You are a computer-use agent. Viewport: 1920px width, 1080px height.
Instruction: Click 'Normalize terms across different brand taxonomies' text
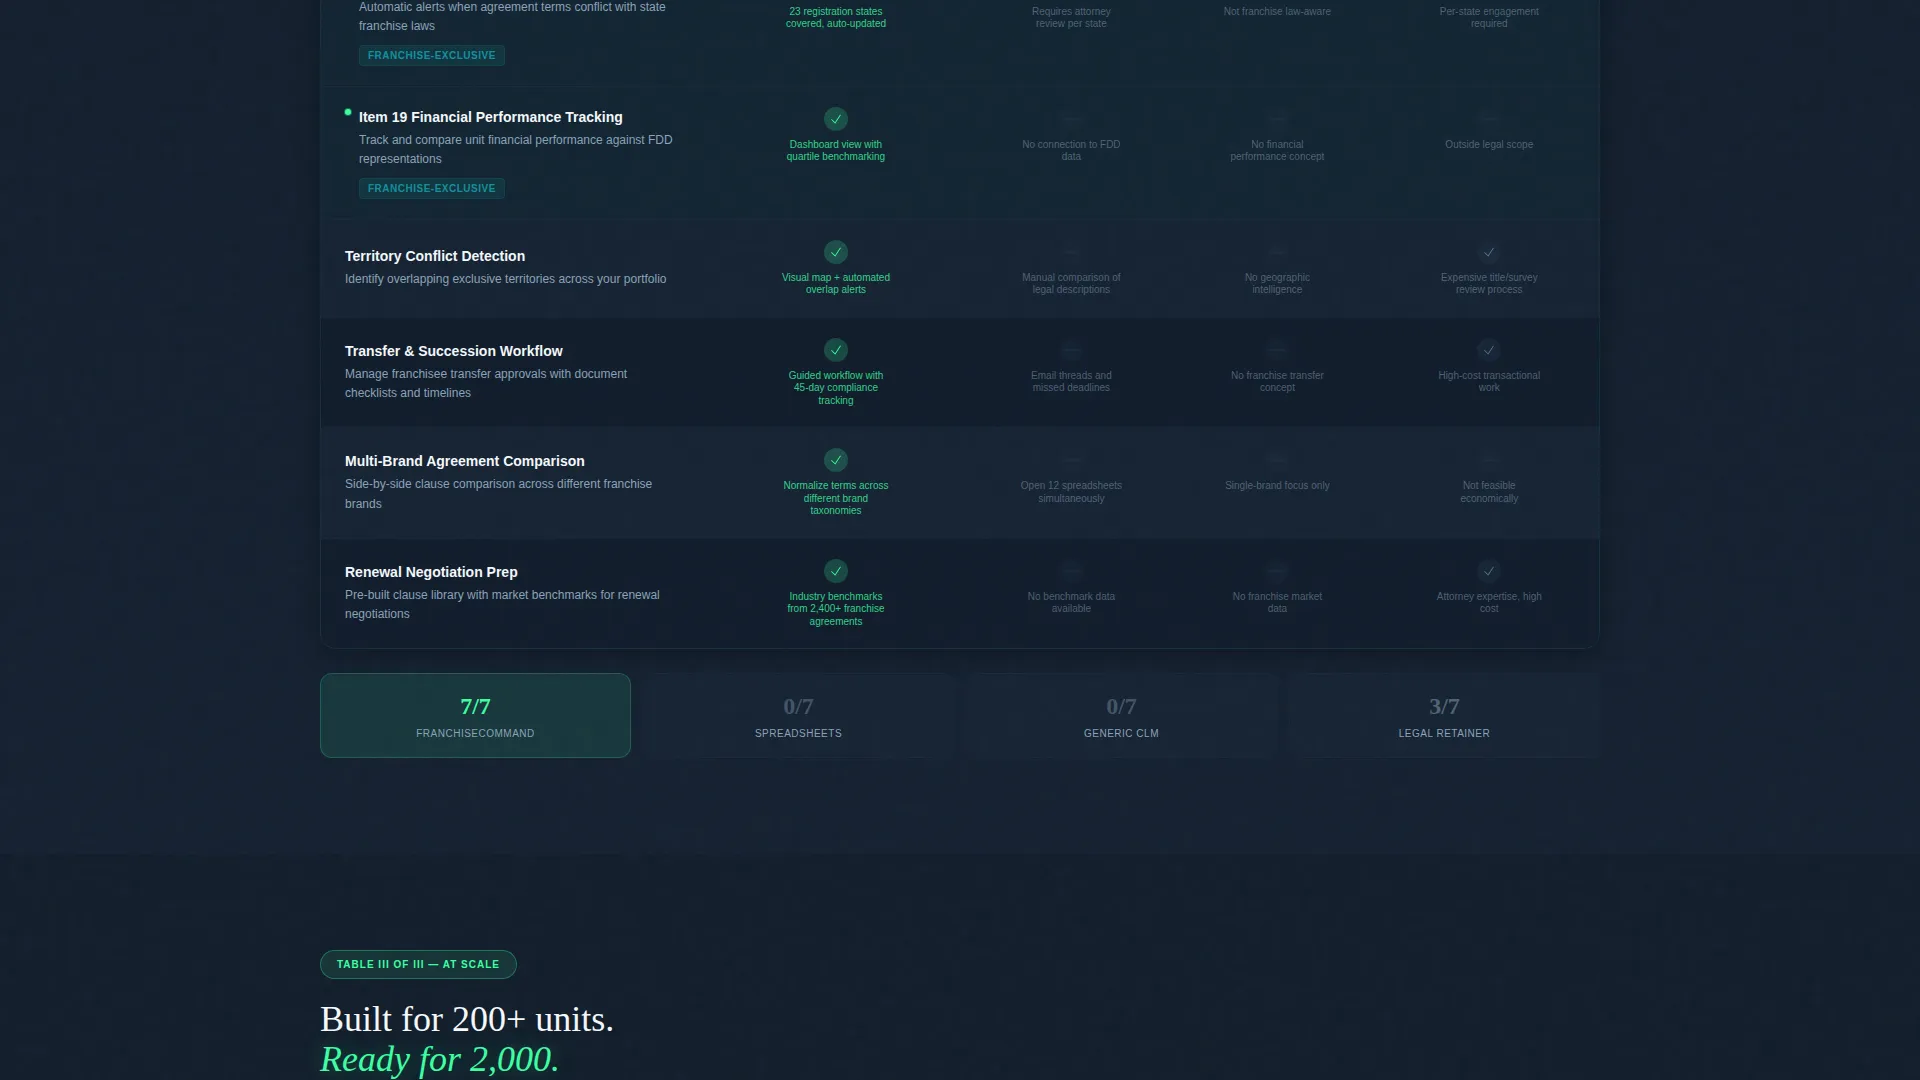(836, 498)
